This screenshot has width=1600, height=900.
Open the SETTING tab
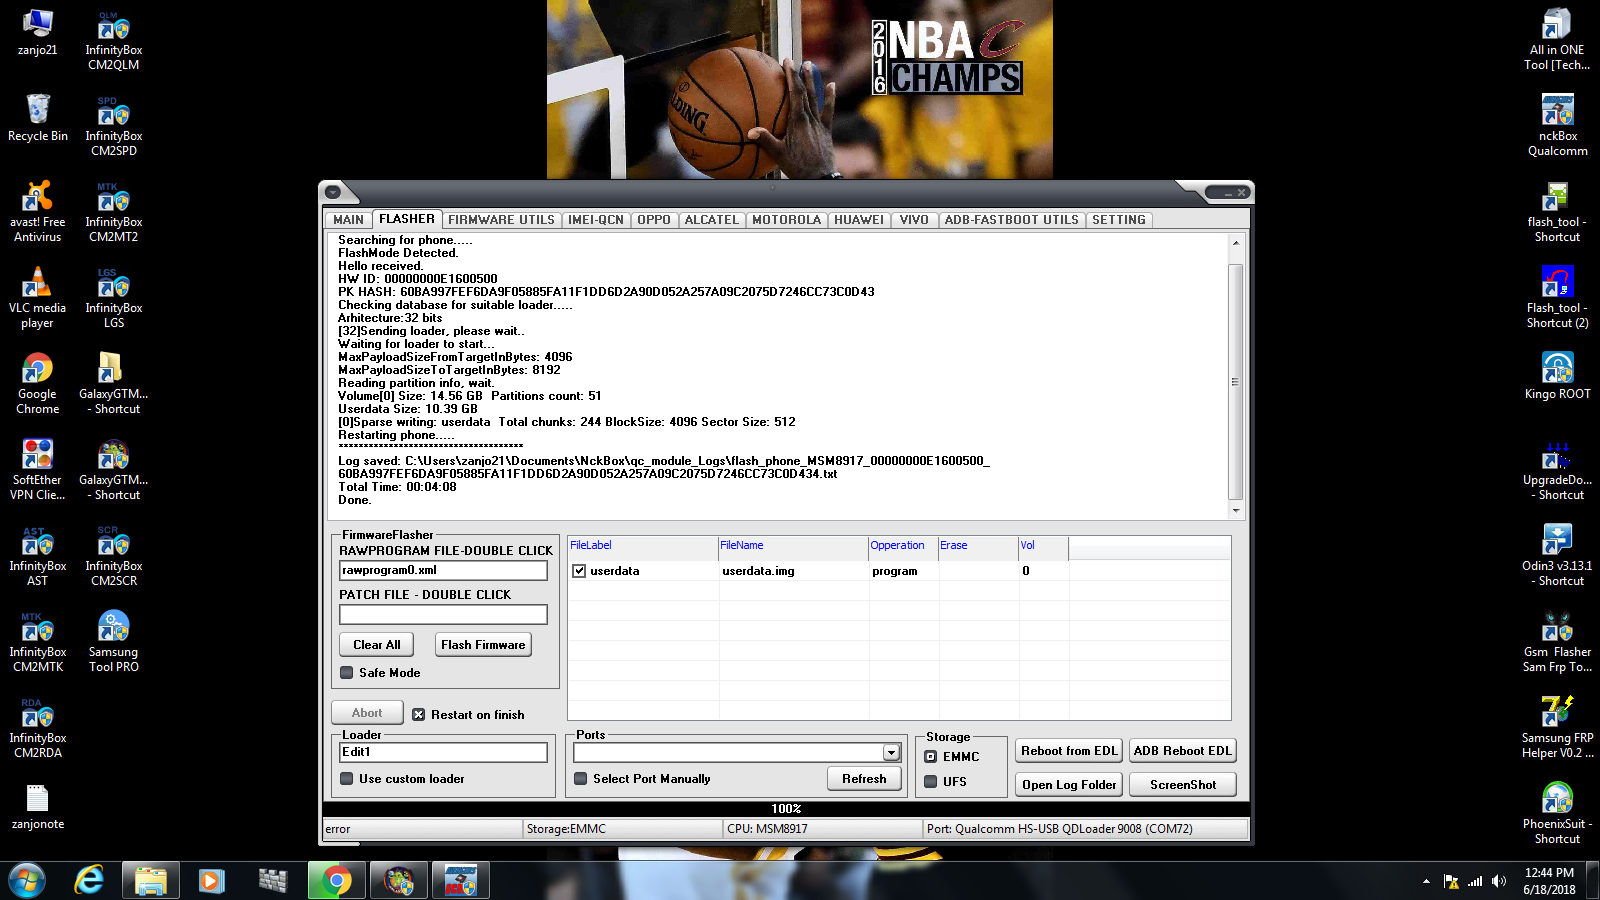click(x=1119, y=220)
